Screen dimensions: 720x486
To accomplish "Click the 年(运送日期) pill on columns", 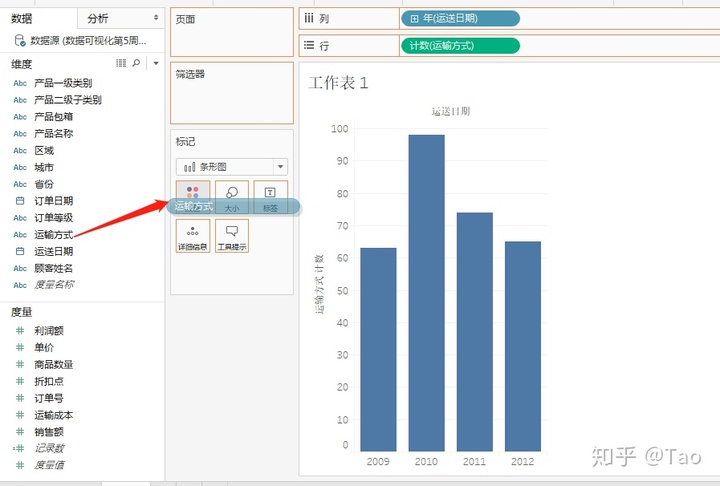I will (461, 18).
